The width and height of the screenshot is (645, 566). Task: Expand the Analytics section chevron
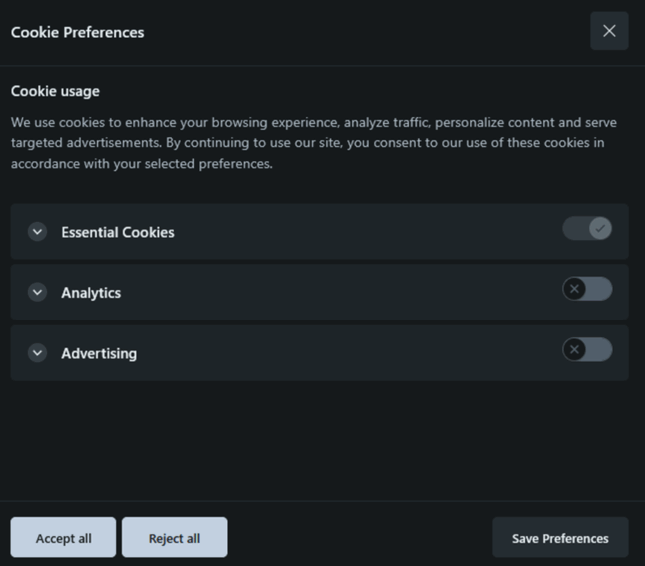tap(38, 293)
